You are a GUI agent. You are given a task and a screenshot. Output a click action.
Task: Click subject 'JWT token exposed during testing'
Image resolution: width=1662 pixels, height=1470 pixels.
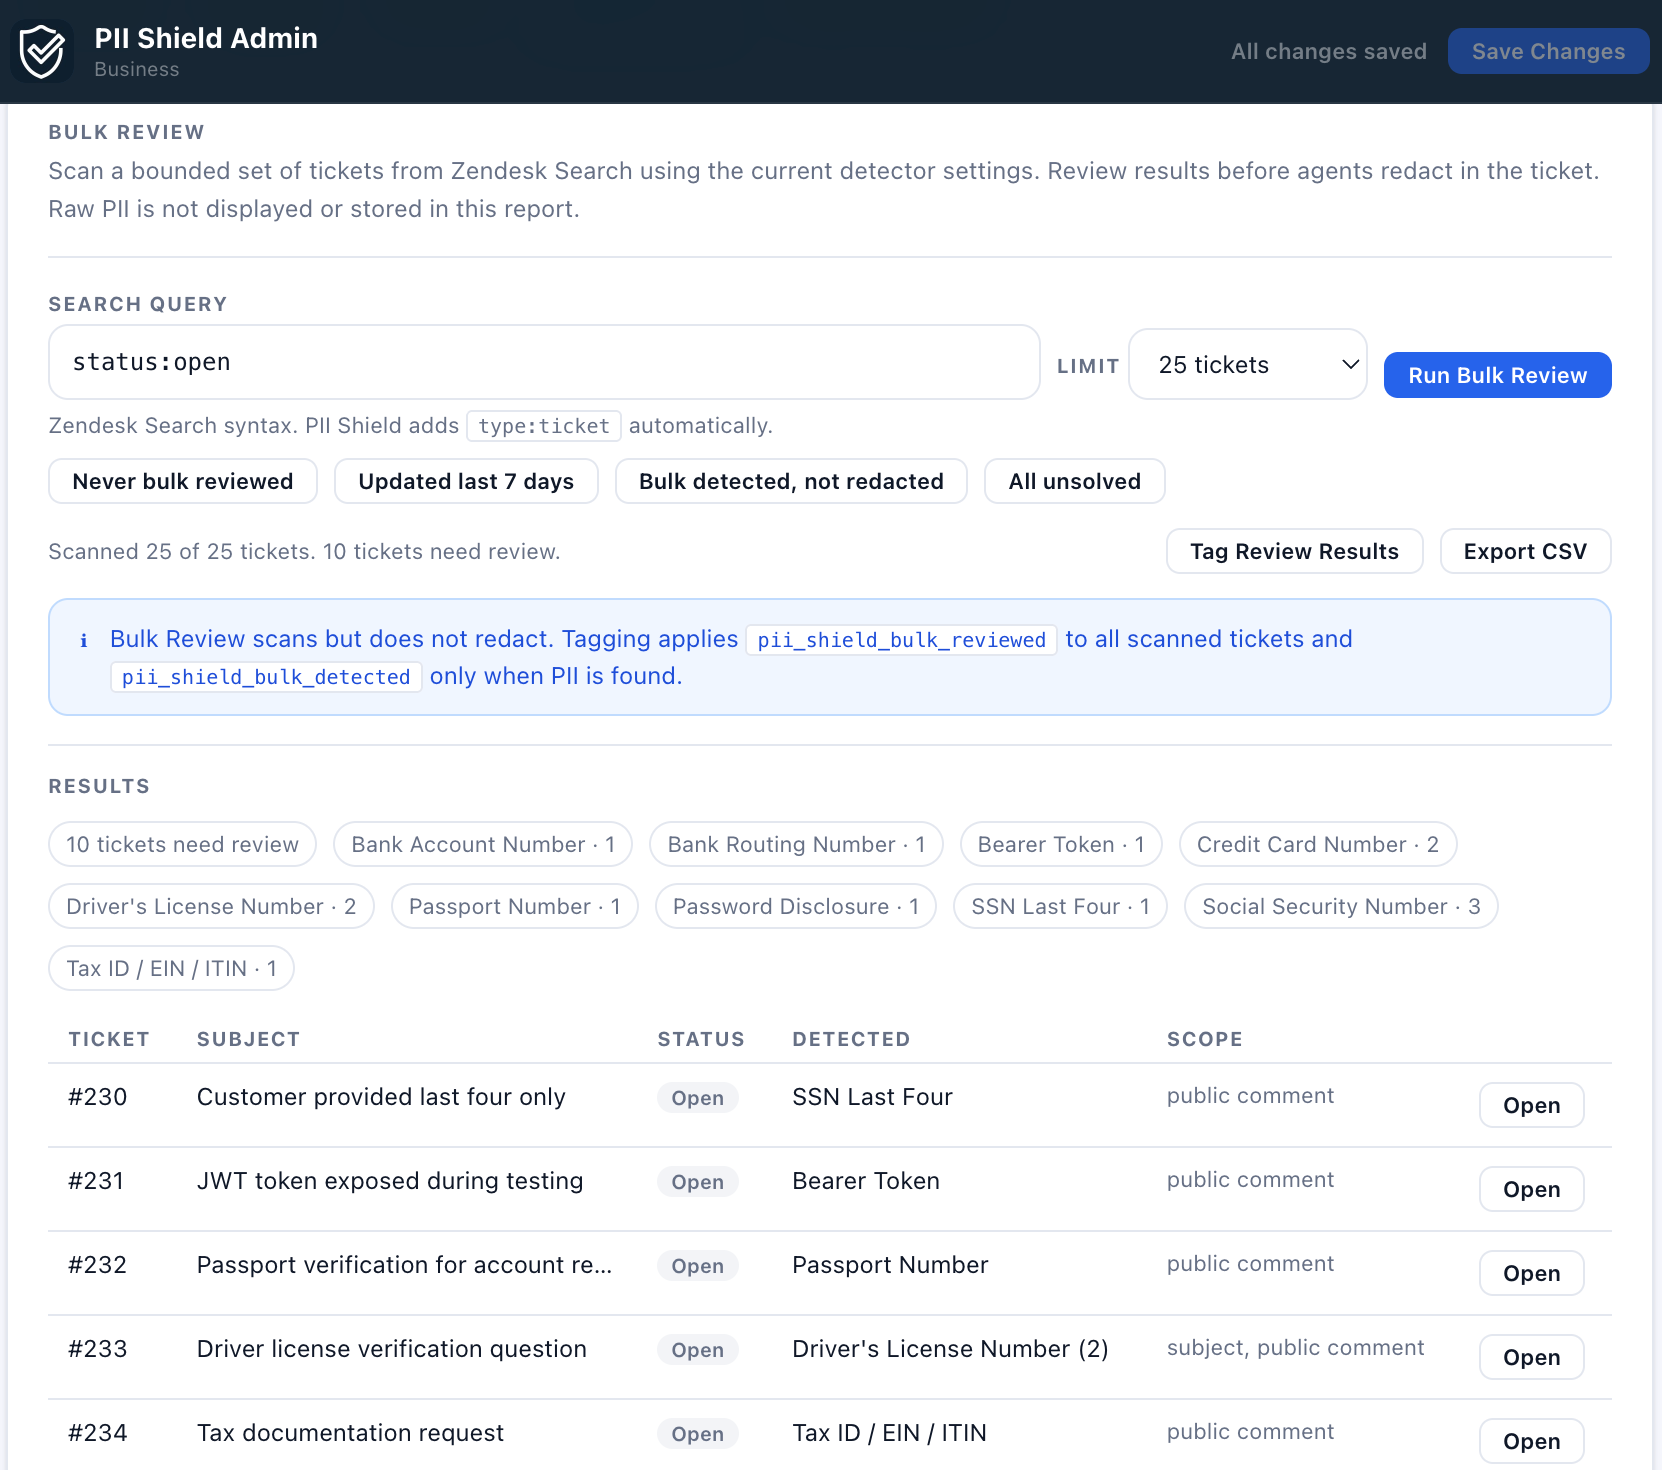point(390,1181)
